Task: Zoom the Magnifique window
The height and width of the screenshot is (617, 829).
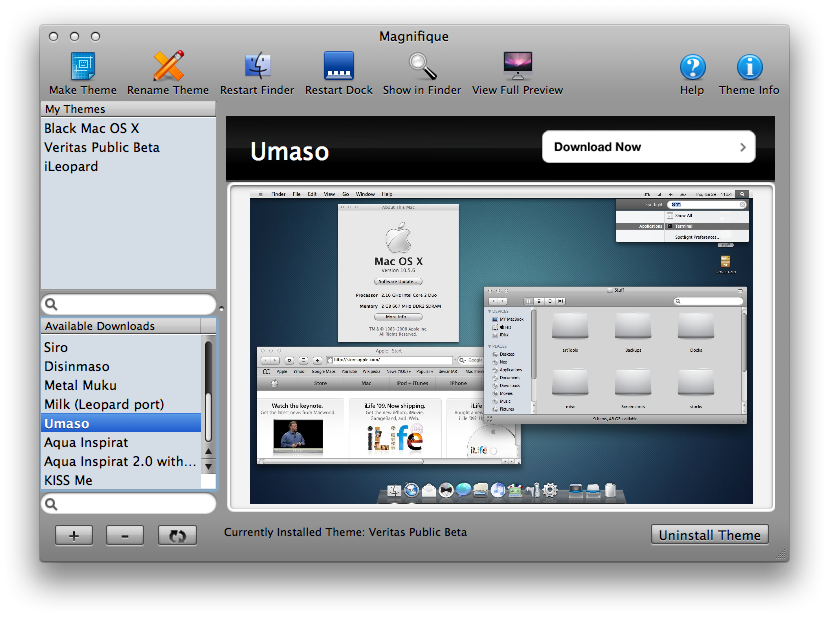Action: [x=95, y=36]
